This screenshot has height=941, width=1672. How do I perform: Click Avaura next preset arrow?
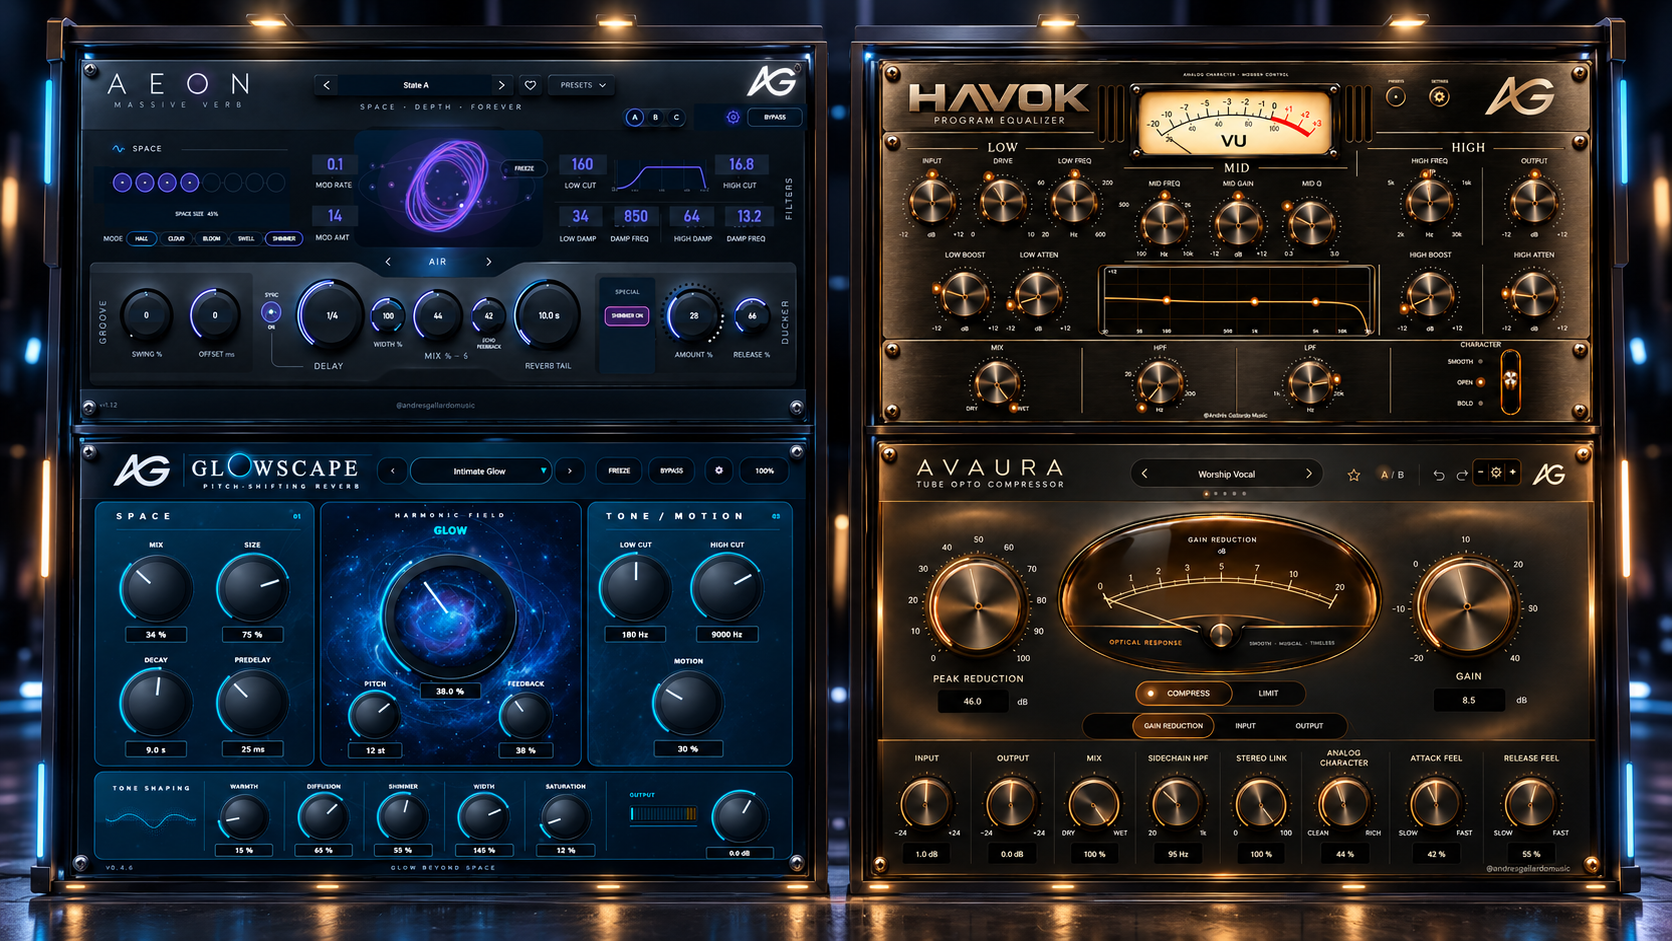pos(1308,474)
